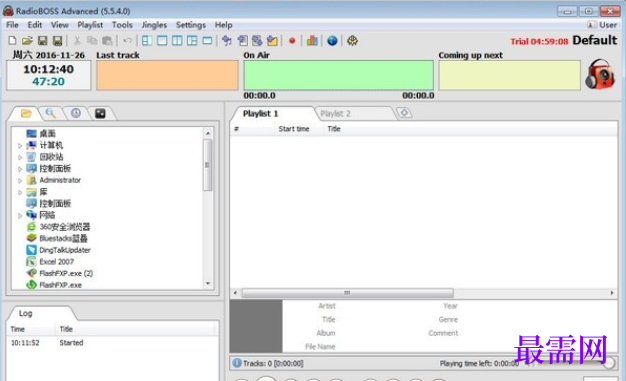Click the file tree scroll down arrow

(208, 284)
